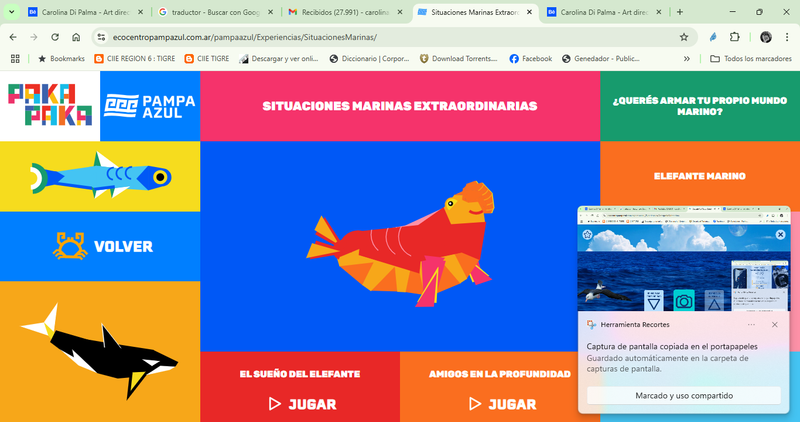
Task: Click the Paka Paka logo
Action: (50, 105)
